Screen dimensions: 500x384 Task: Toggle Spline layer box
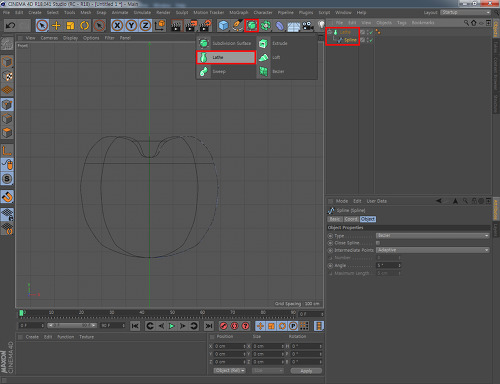pos(362,40)
